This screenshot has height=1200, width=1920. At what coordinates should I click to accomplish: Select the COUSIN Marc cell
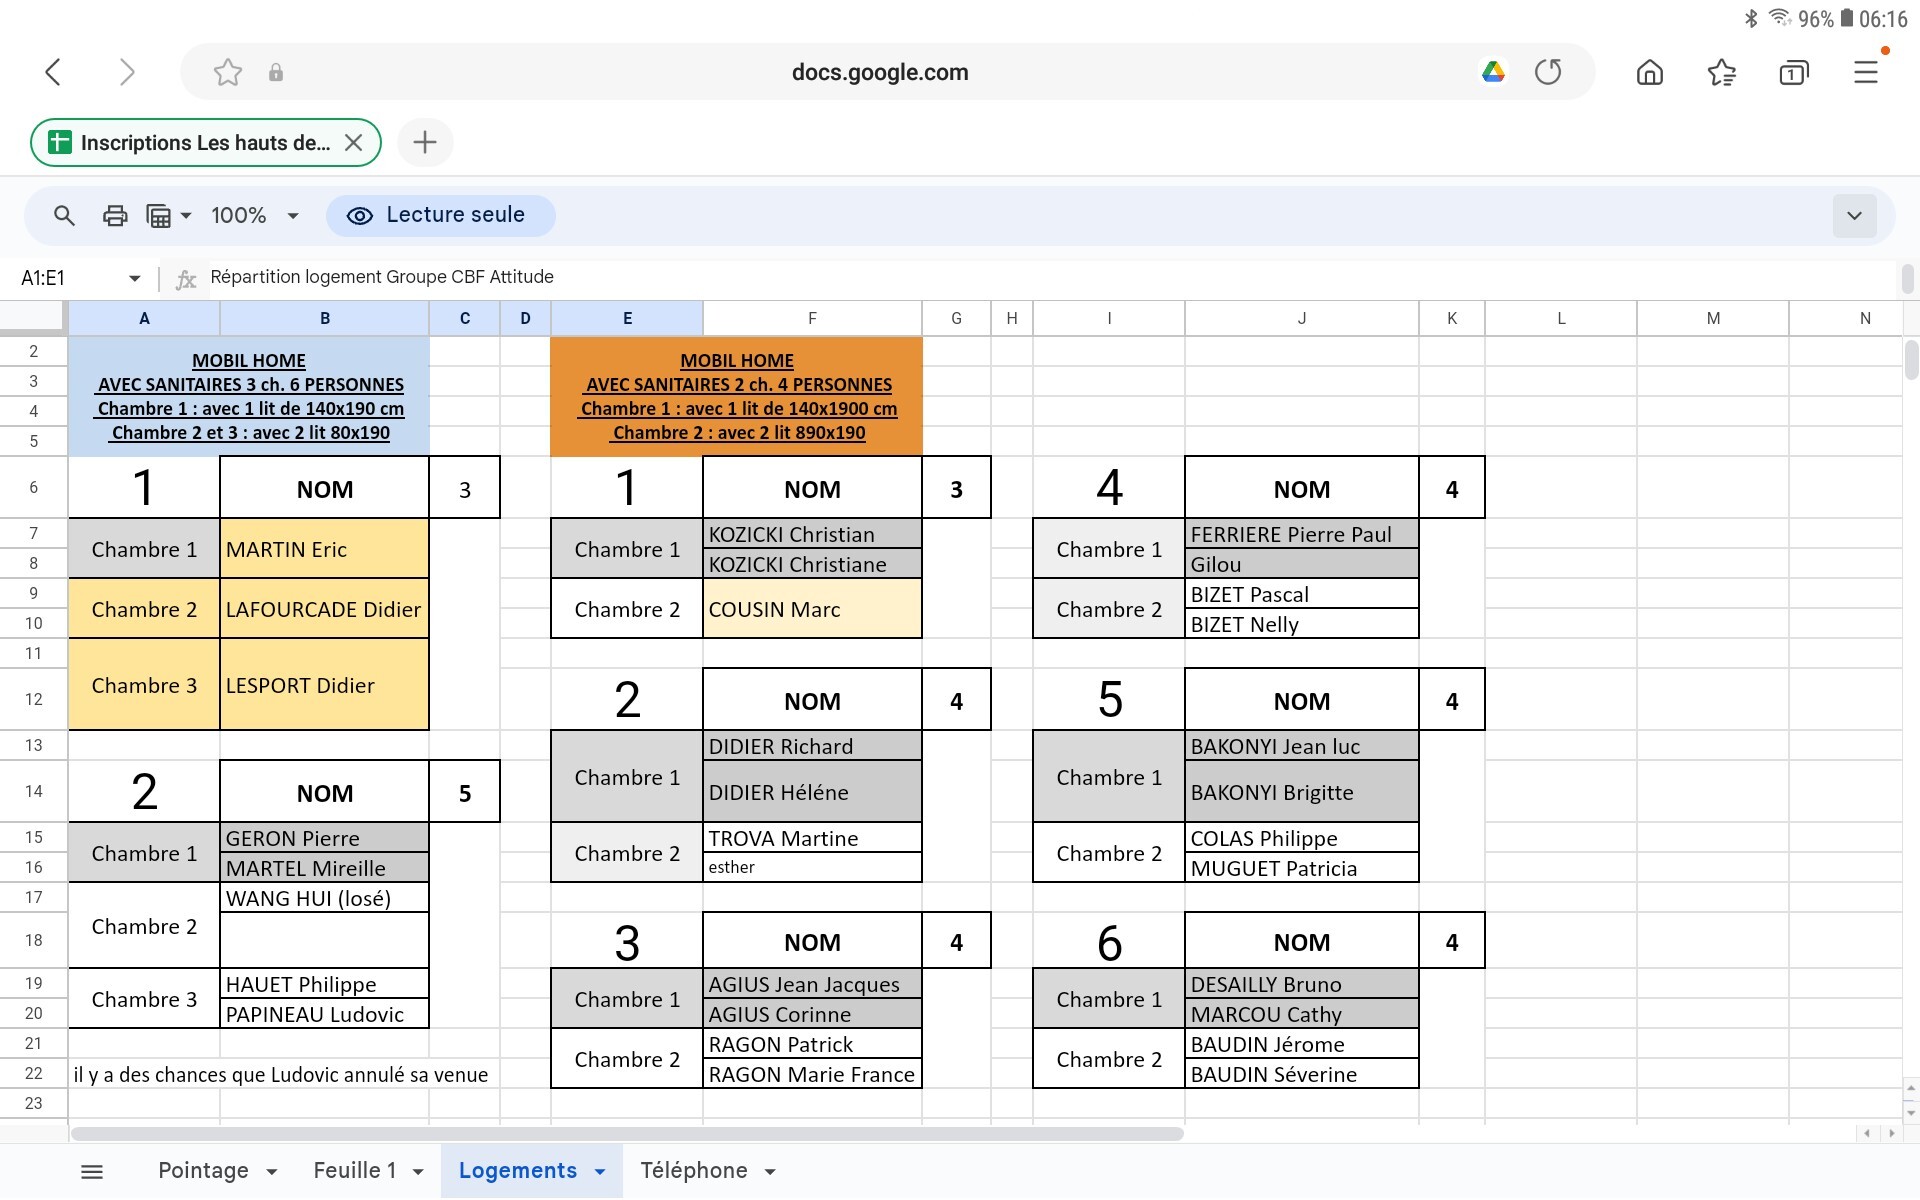pos(812,608)
